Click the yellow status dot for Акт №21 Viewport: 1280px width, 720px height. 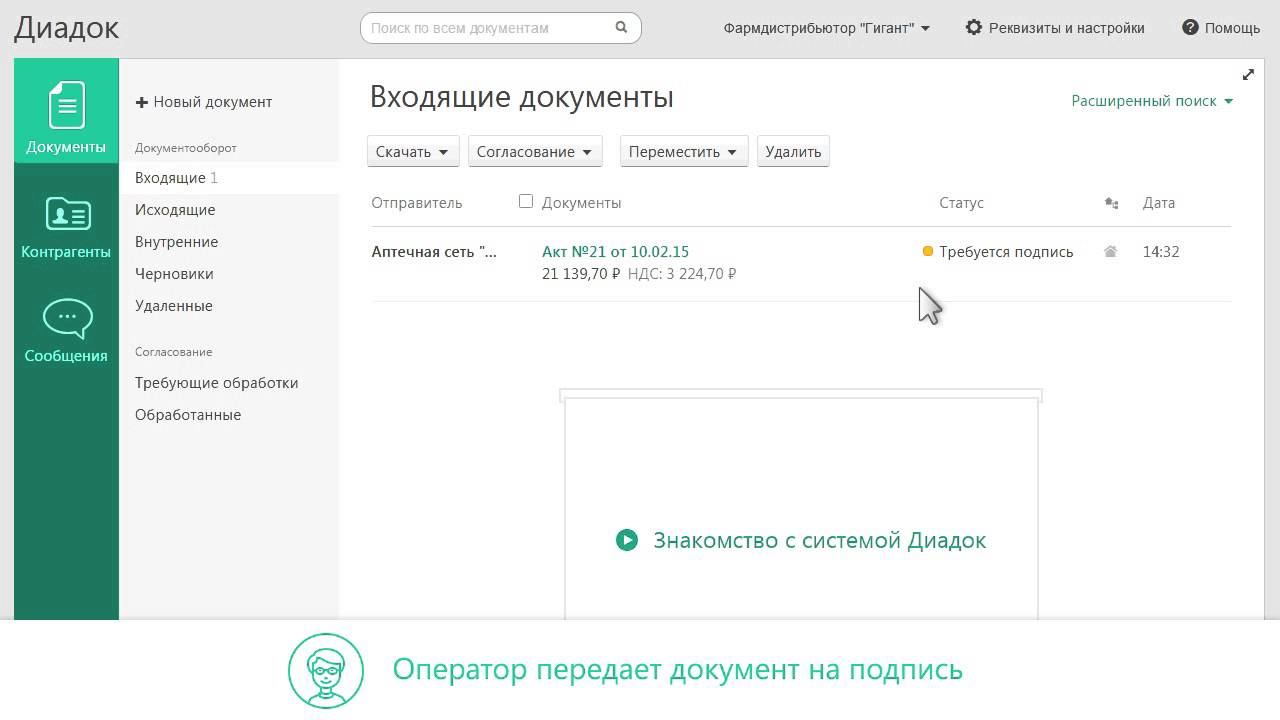[928, 252]
